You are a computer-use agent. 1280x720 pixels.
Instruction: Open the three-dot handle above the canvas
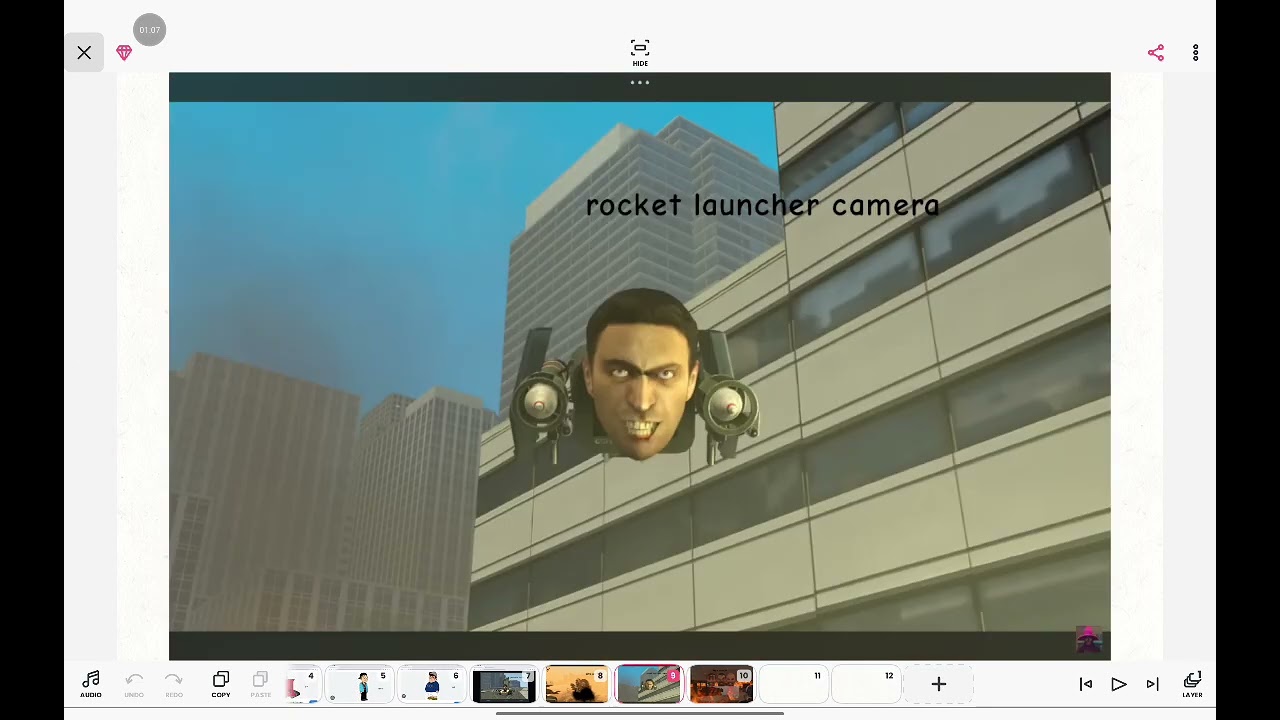click(640, 83)
